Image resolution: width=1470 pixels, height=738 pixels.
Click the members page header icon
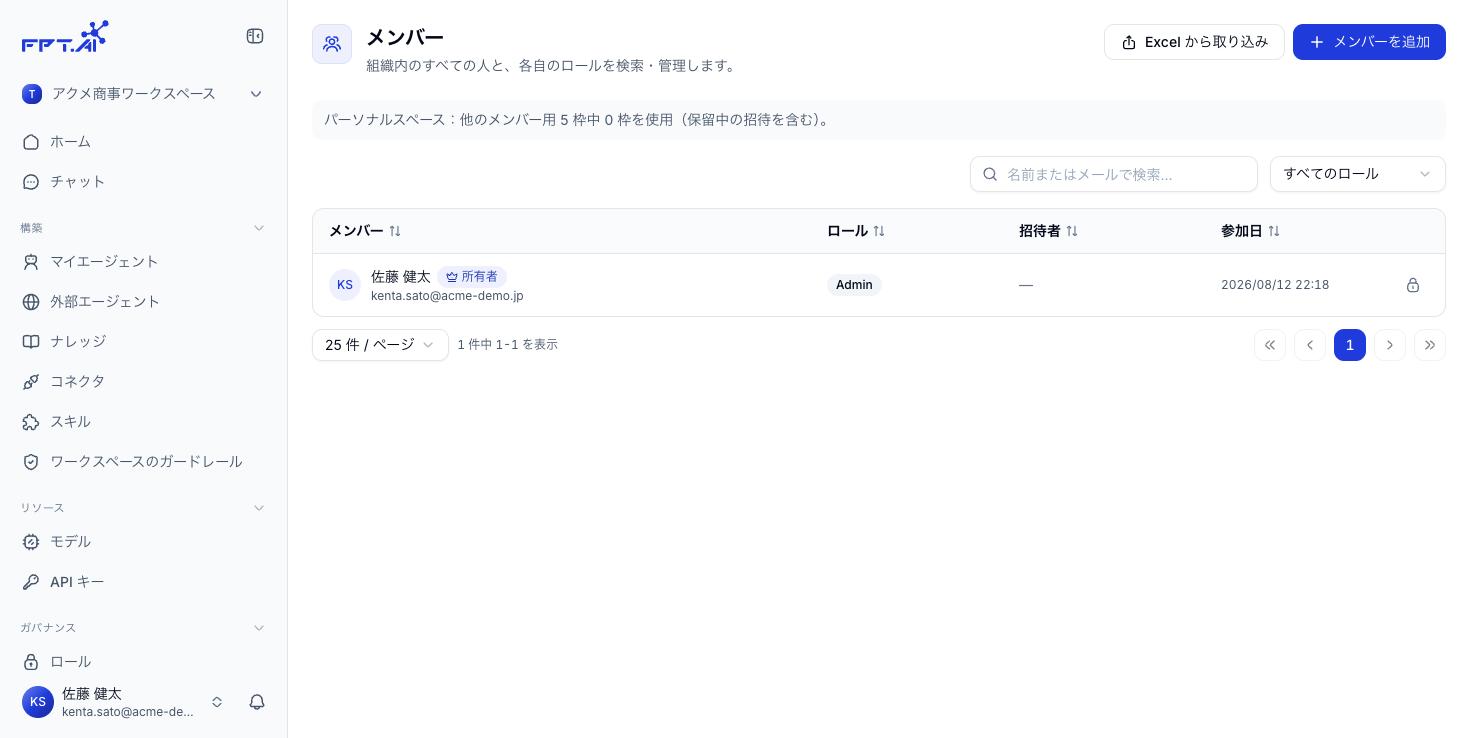332,44
